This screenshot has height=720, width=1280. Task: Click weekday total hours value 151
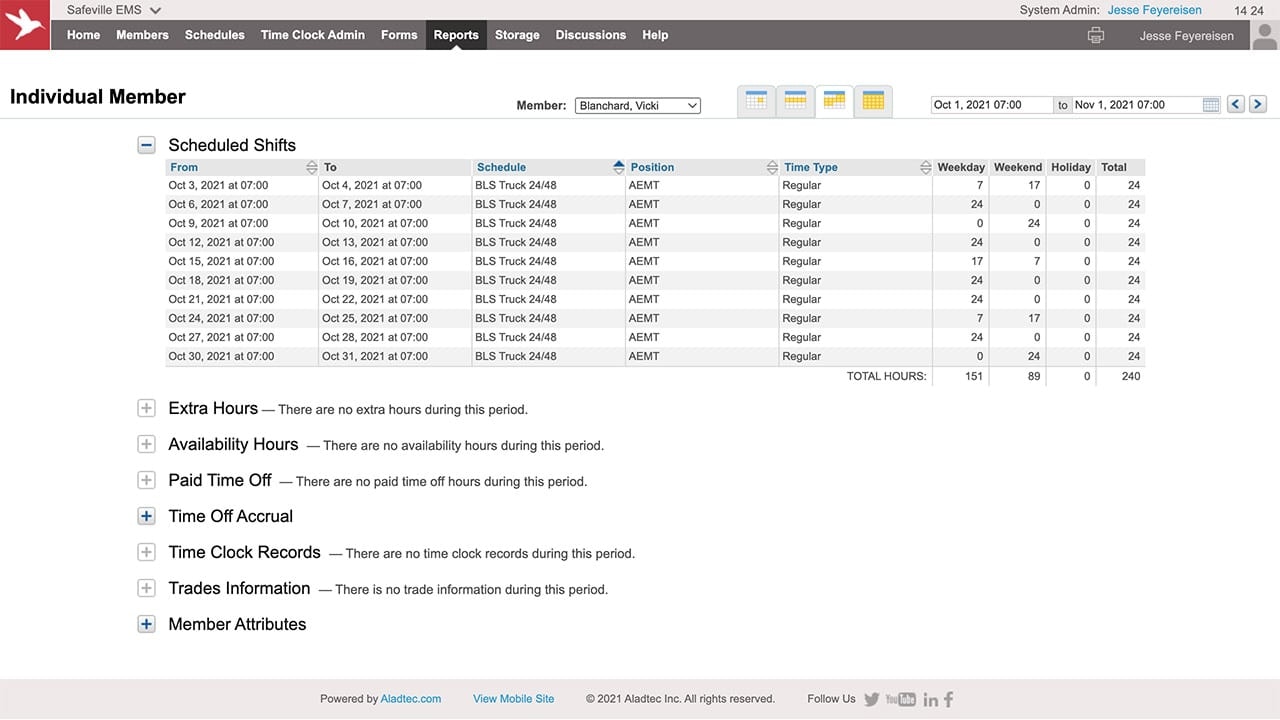(x=973, y=377)
